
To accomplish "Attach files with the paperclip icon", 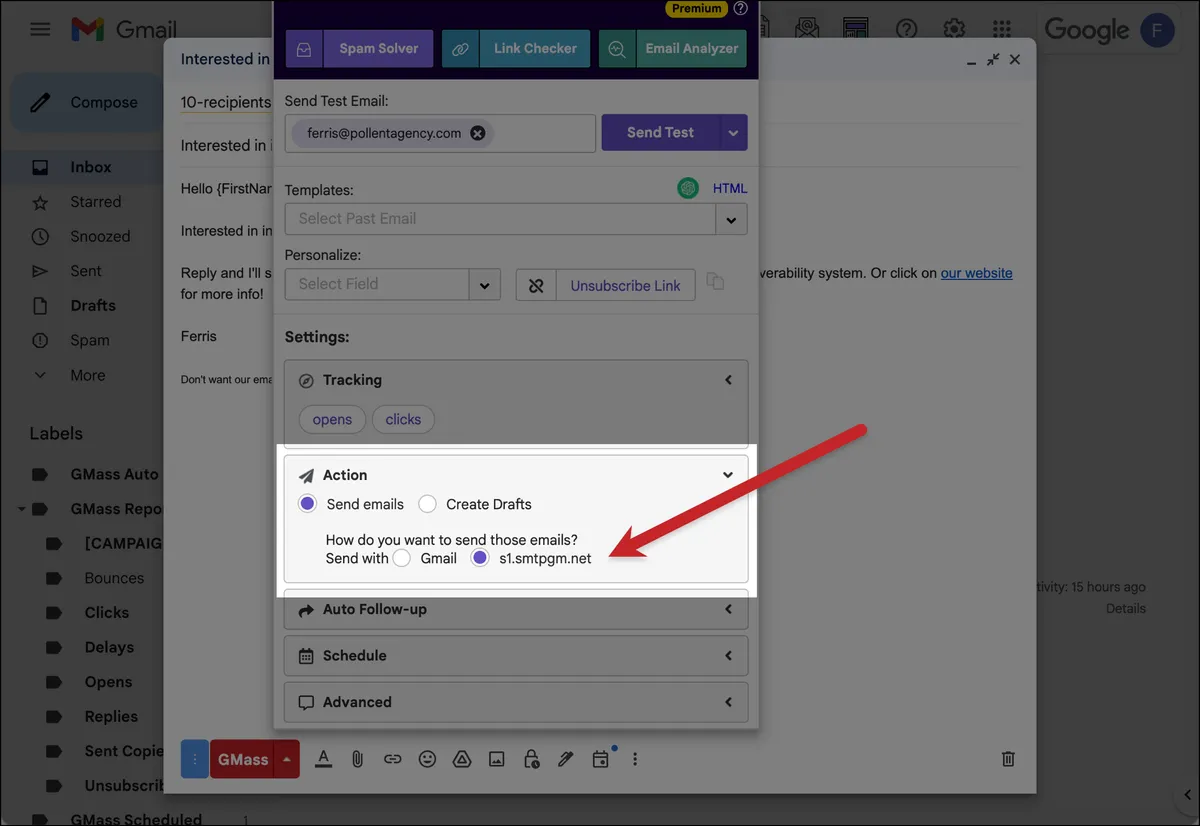I will coord(357,759).
